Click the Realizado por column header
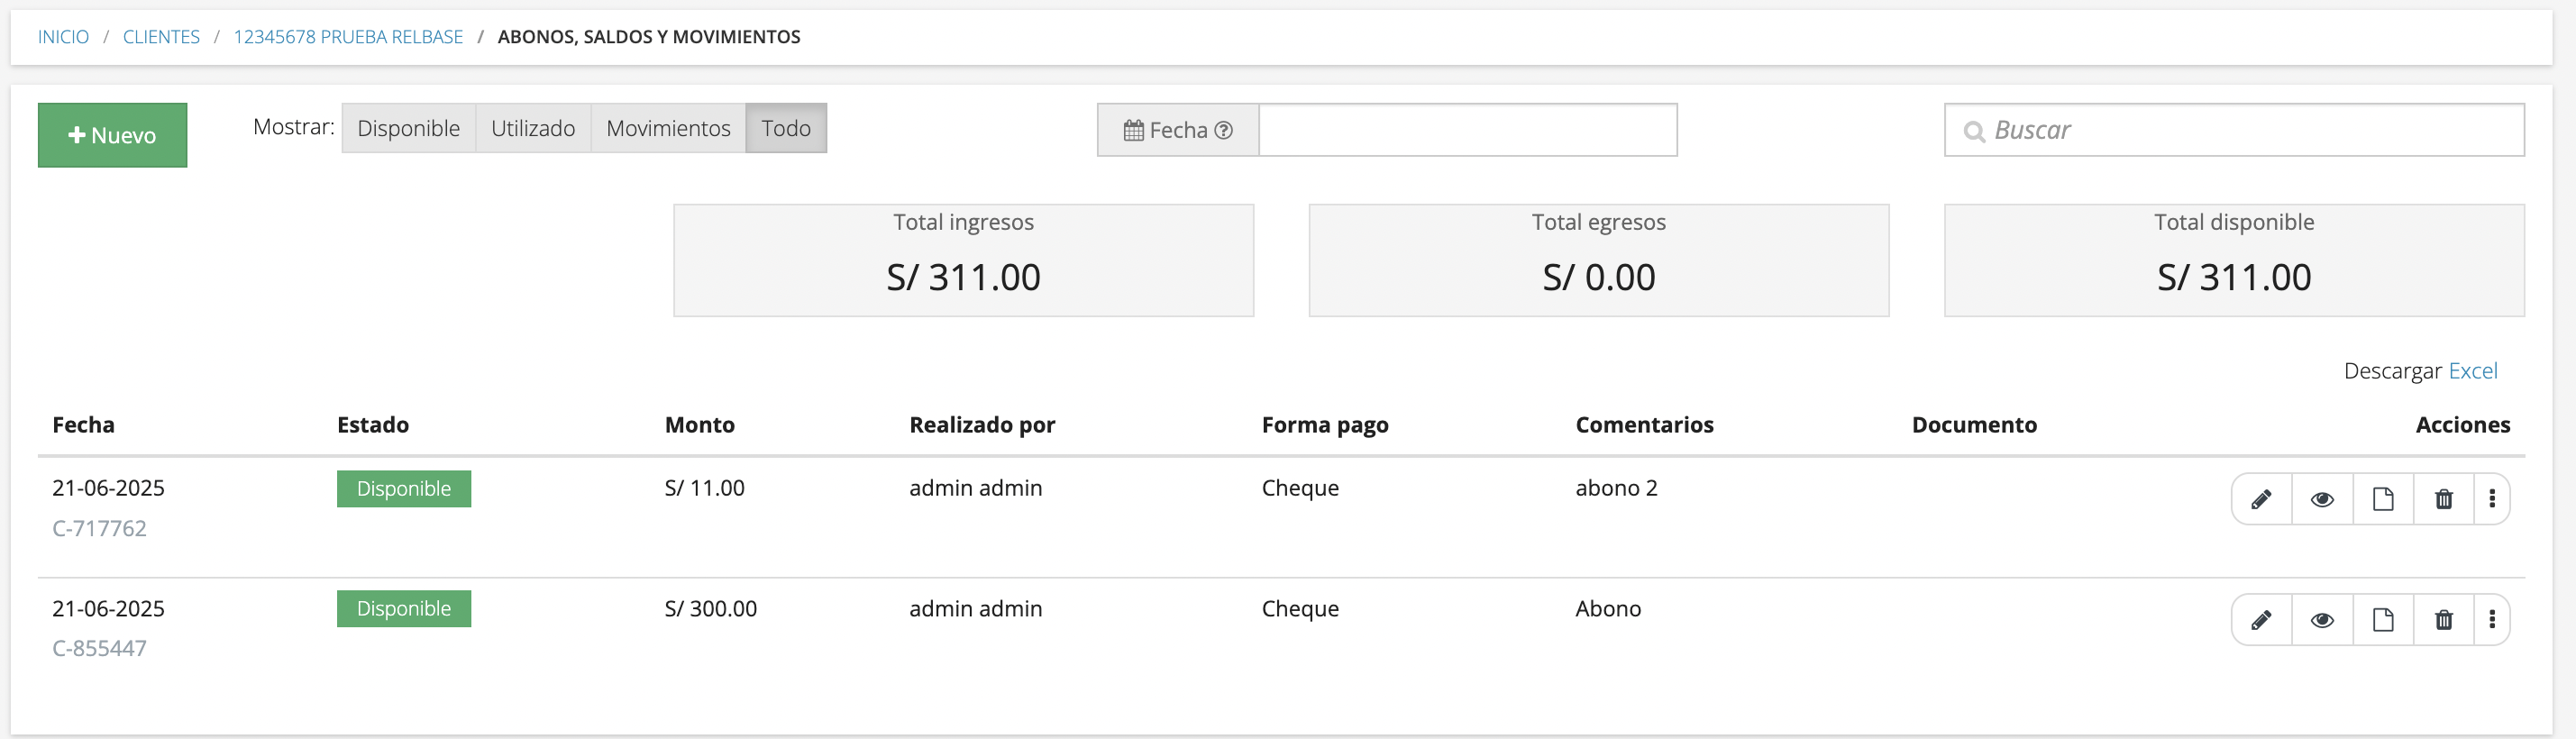This screenshot has width=2576, height=739. click(x=982, y=425)
